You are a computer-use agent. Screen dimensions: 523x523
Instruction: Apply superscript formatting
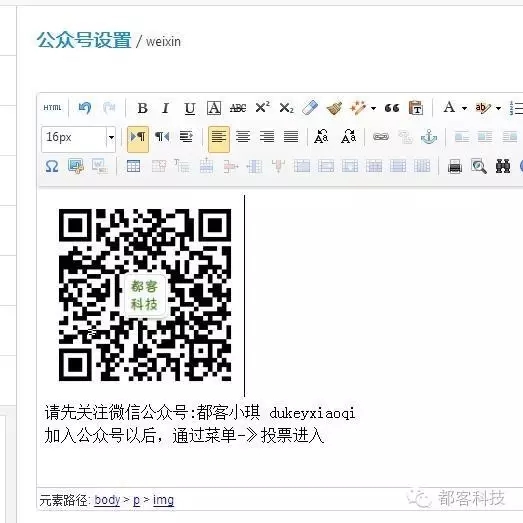click(x=263, y=108)
